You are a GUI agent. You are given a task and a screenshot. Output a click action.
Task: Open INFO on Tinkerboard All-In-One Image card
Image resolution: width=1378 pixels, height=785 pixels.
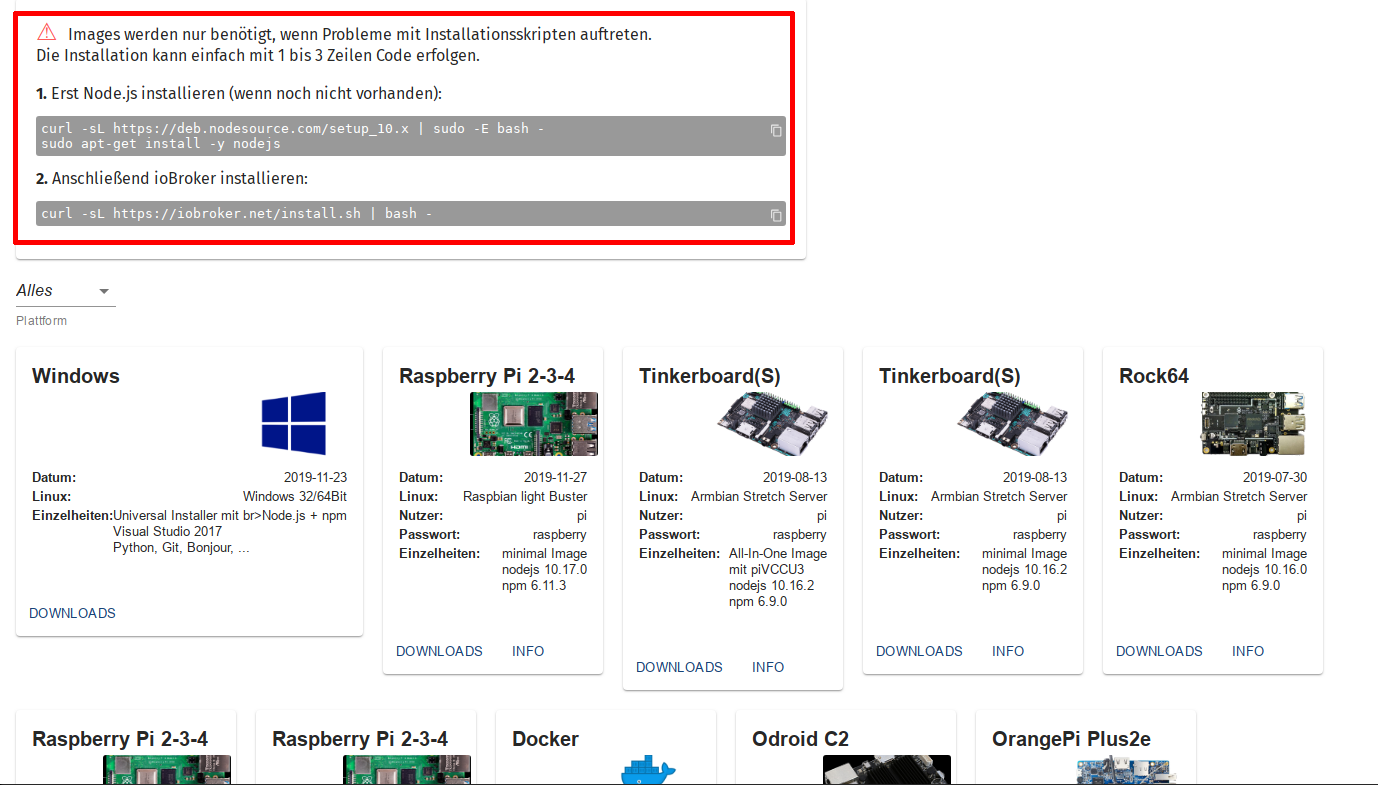[768, 667]
